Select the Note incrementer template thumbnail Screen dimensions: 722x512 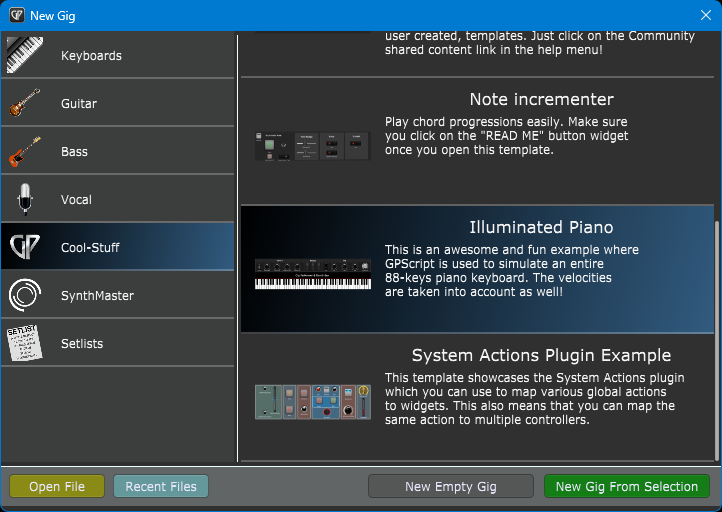(x=313, y=146)
